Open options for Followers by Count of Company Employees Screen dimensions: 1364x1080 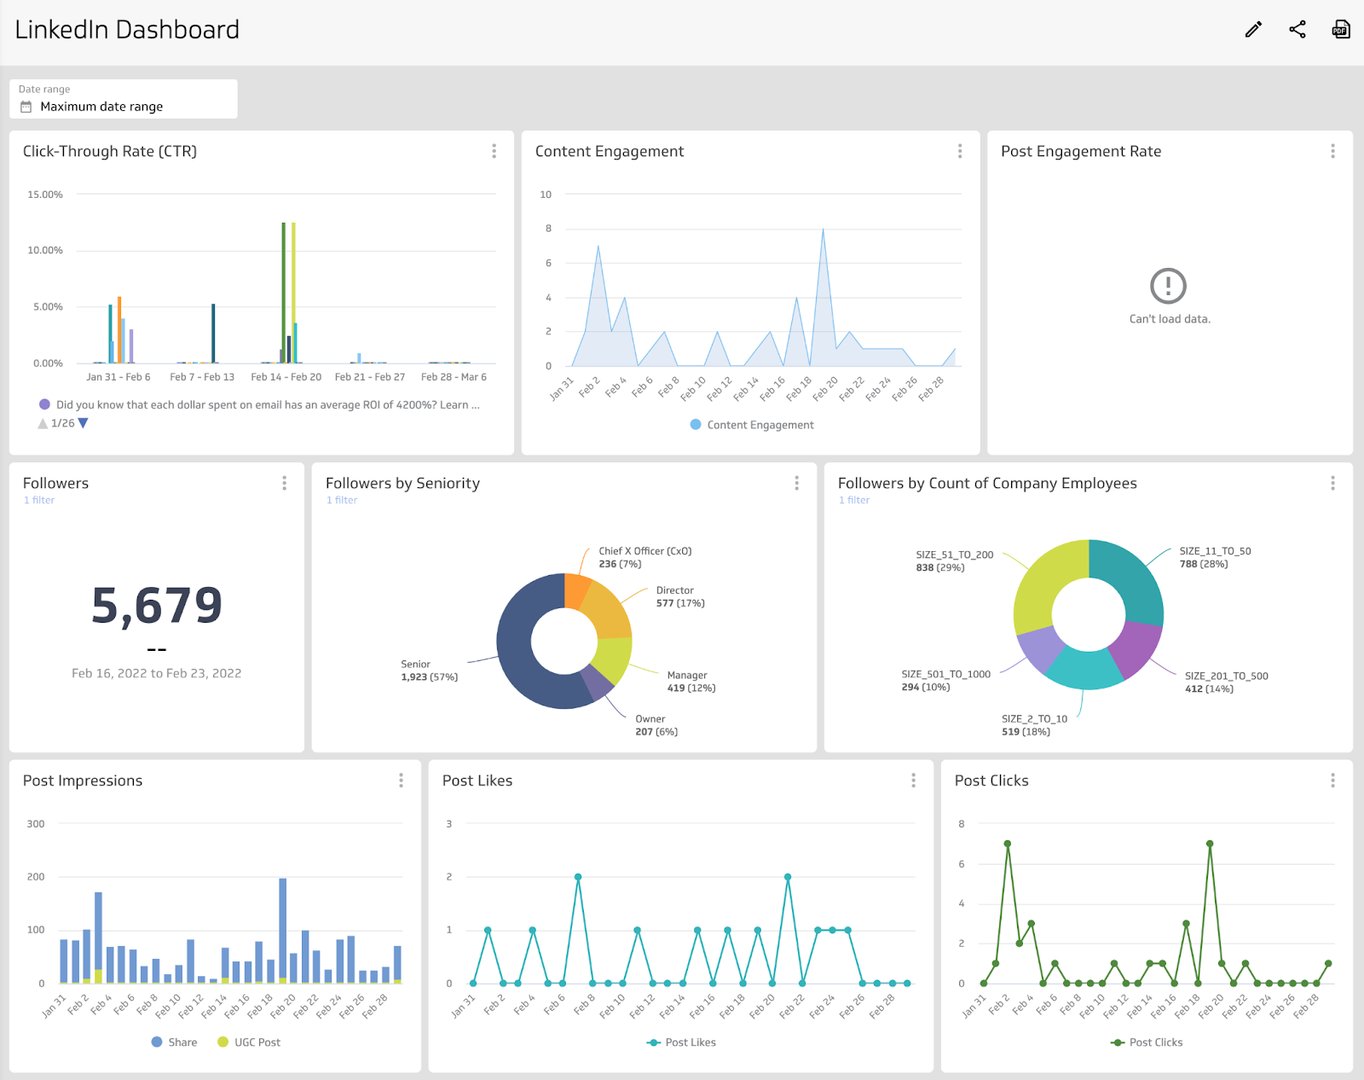coord(1332,483)
